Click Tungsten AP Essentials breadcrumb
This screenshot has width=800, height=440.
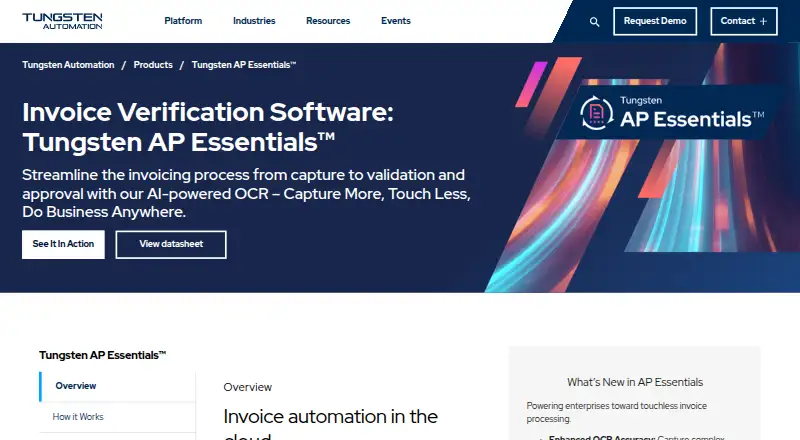pyautogui.click(x=244, y=65)
